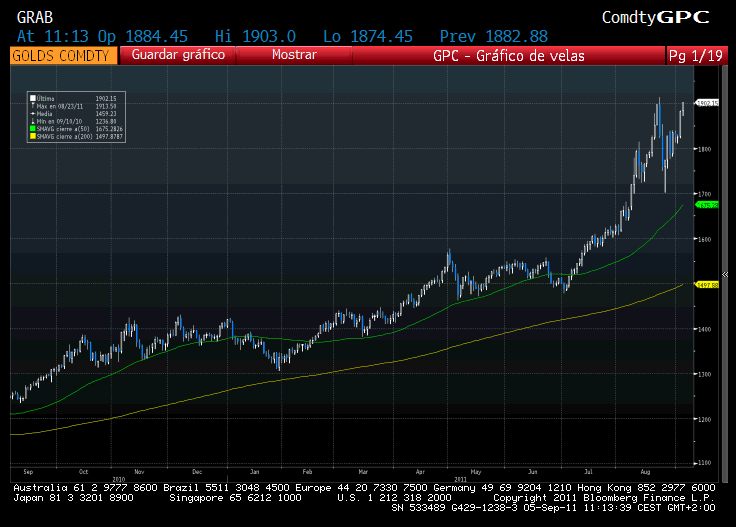
Task: Click the 1236.80 min value in legend
Action: click(106, 121)
